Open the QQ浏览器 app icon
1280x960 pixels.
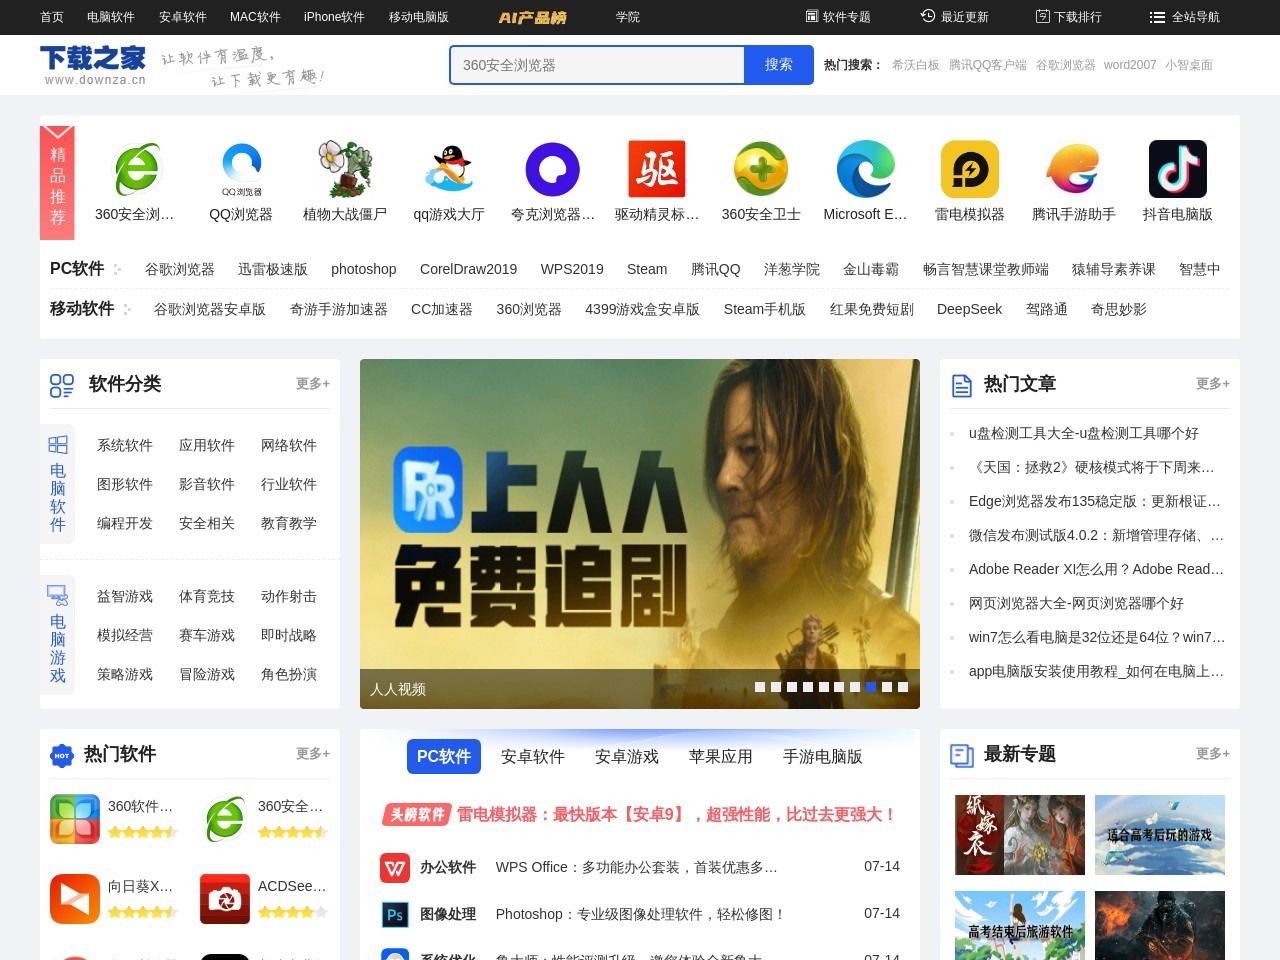tap(241, 168)
